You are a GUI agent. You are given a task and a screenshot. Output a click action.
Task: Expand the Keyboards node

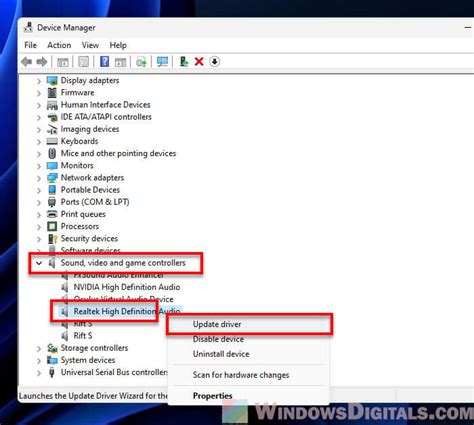click(x=39, y=142)
